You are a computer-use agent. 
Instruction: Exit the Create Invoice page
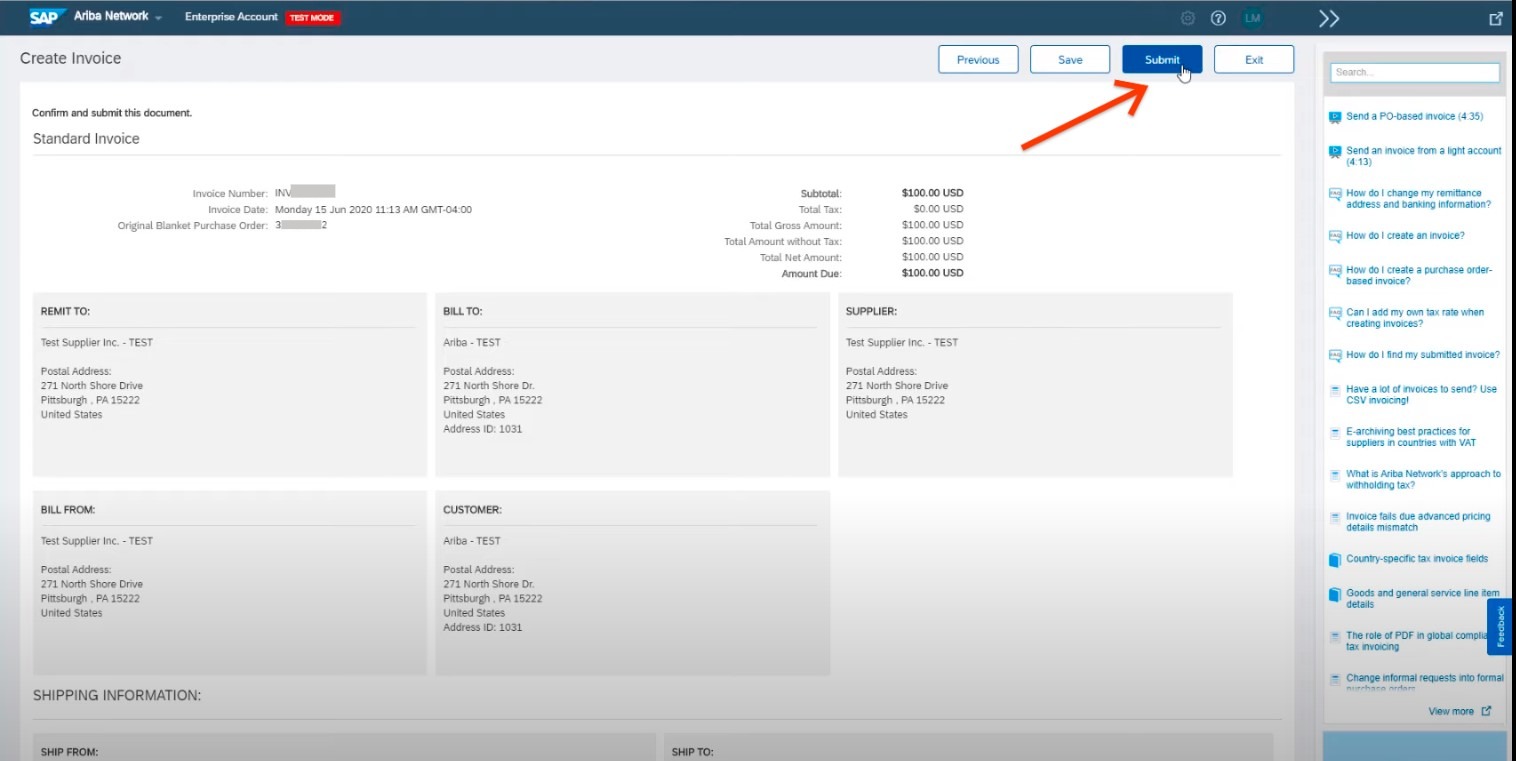[x=1254, y=59]
